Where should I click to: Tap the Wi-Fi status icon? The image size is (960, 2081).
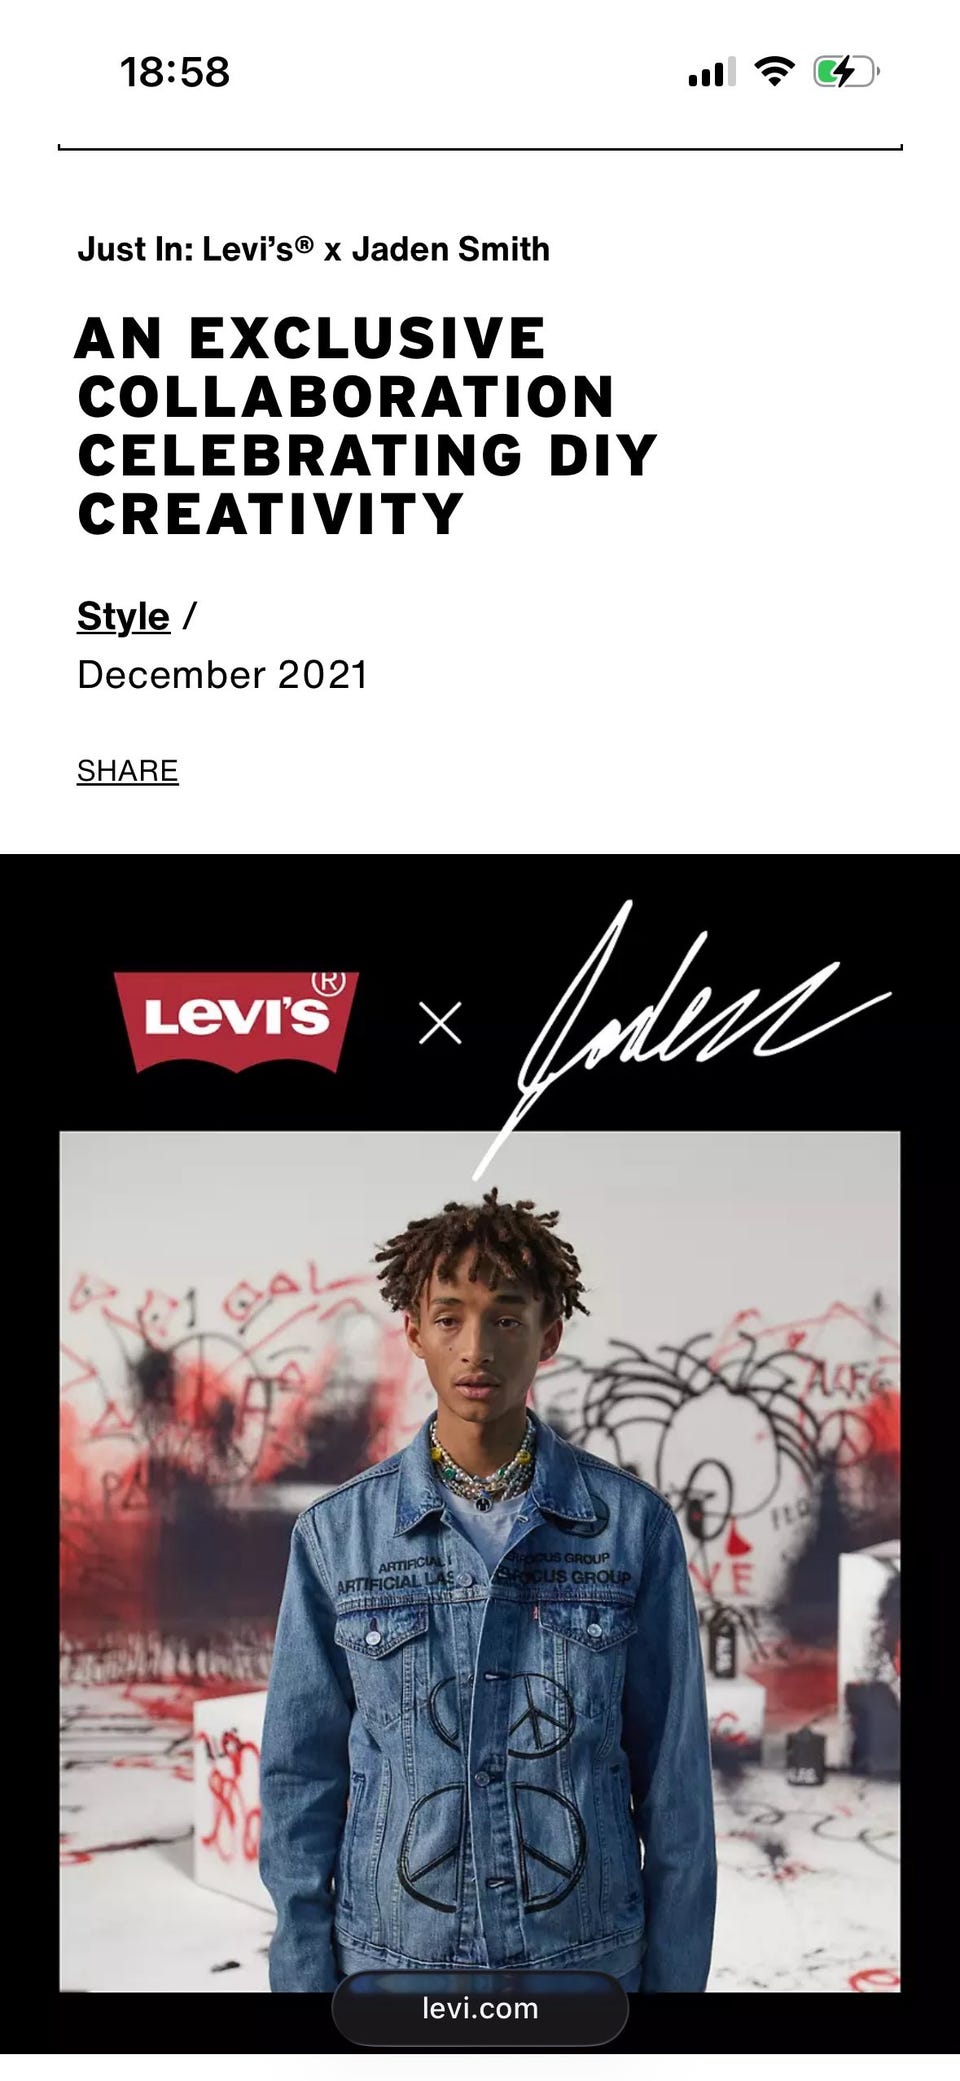pyautogui.click(x=774, y=71)
